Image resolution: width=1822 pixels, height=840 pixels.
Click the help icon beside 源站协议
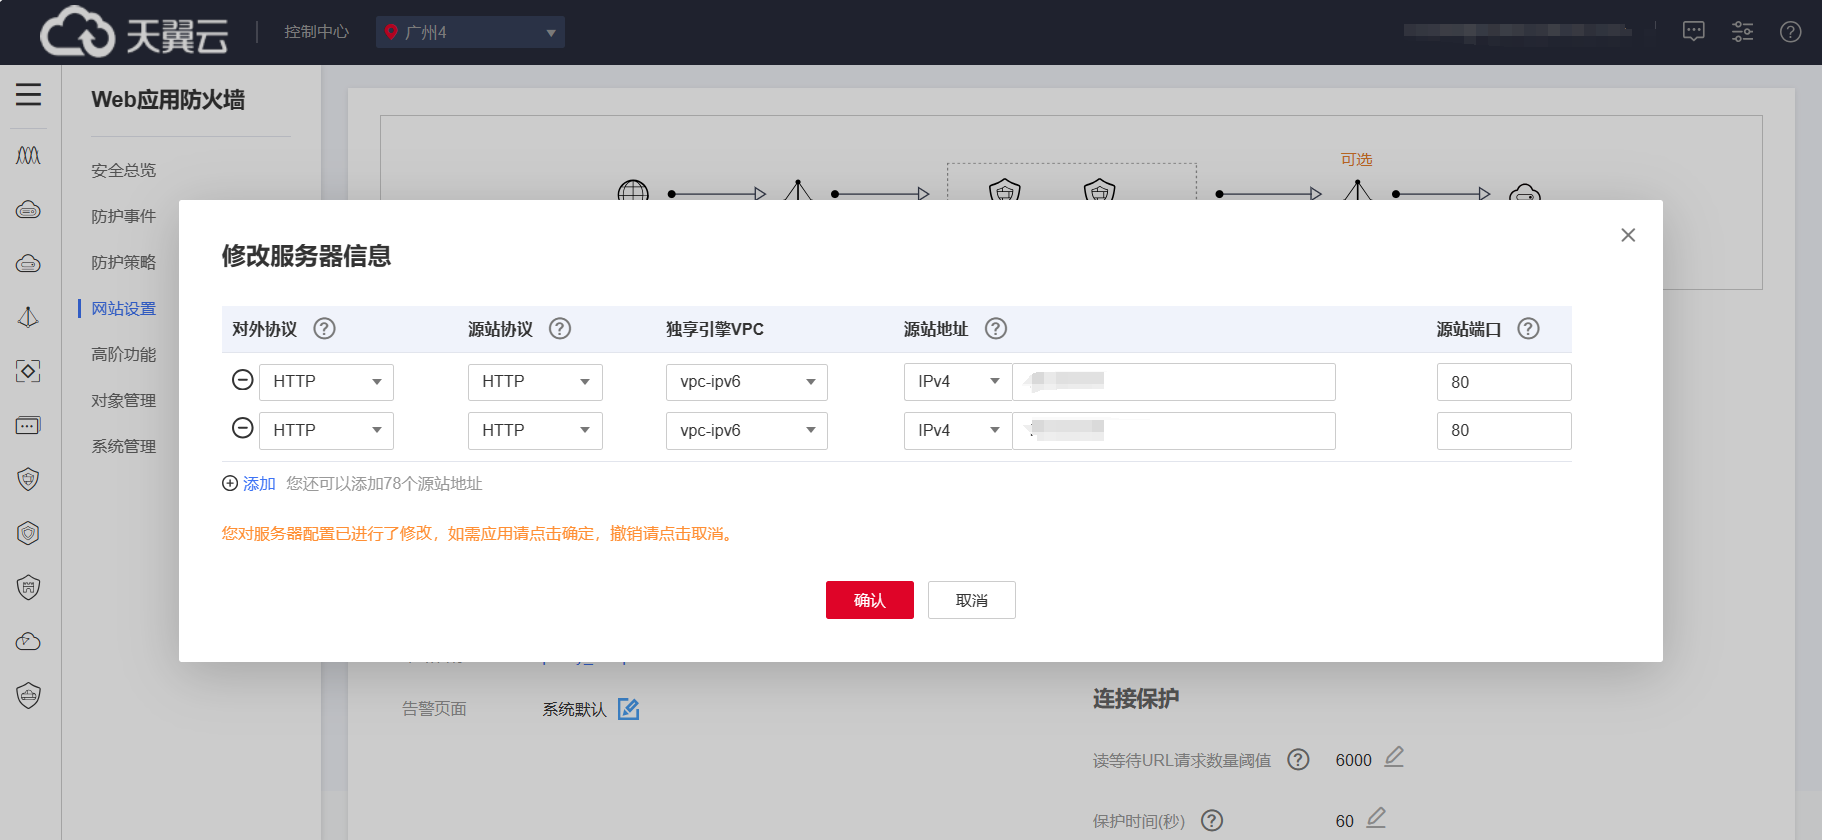(560, 329)
